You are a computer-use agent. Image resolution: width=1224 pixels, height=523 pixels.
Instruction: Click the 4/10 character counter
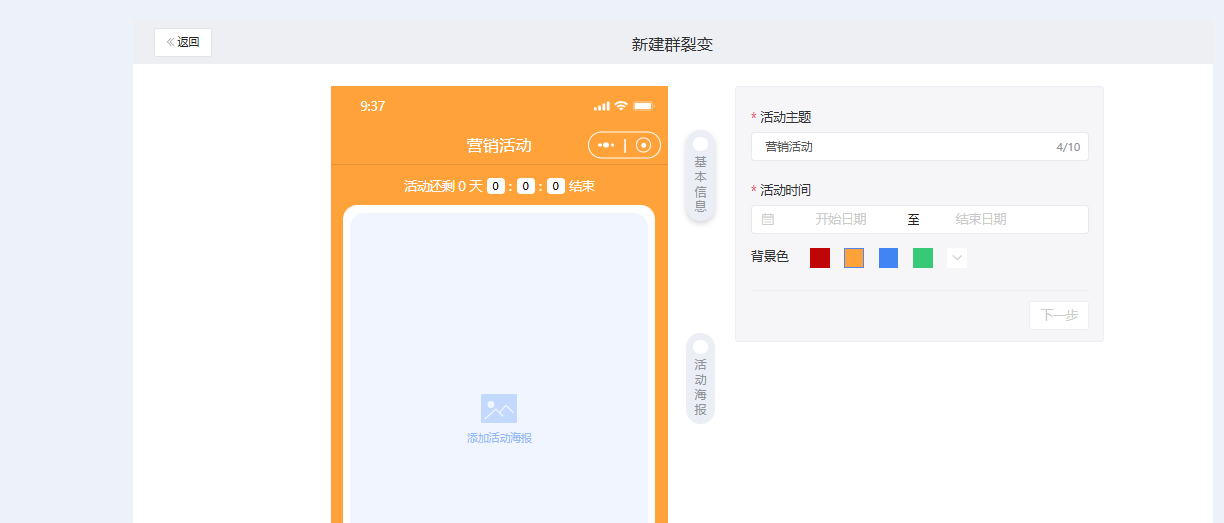[1068, 147]
